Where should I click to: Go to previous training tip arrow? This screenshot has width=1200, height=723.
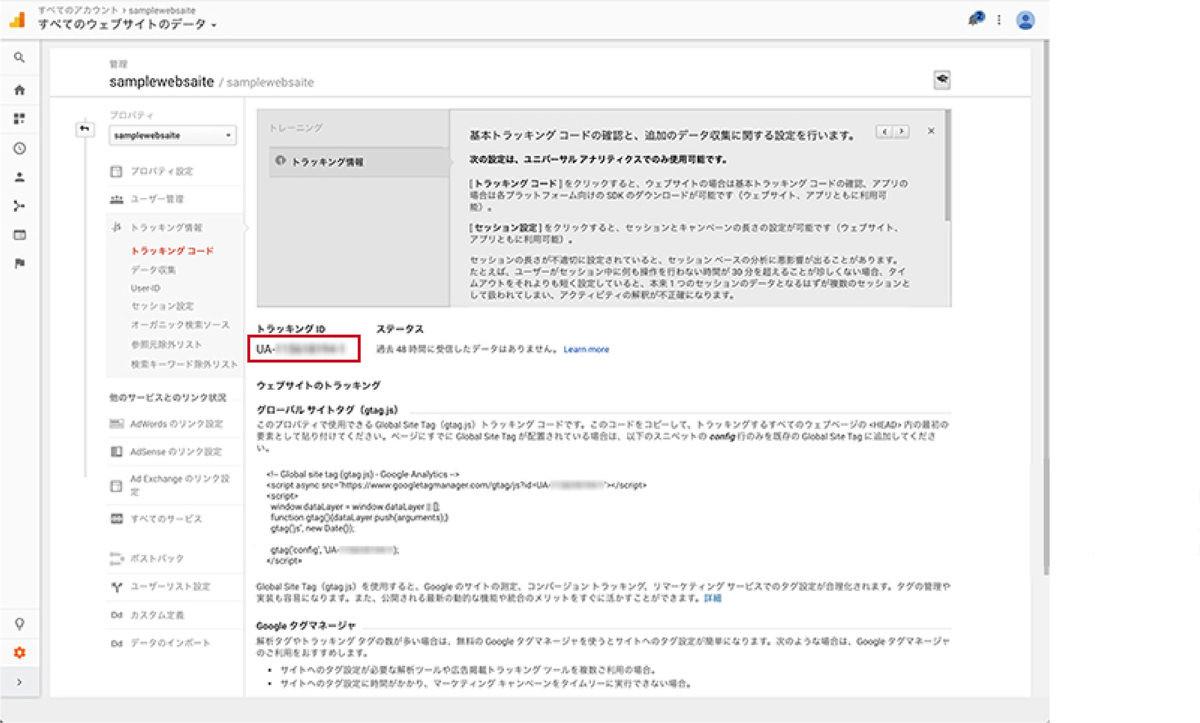coord(885,131)
